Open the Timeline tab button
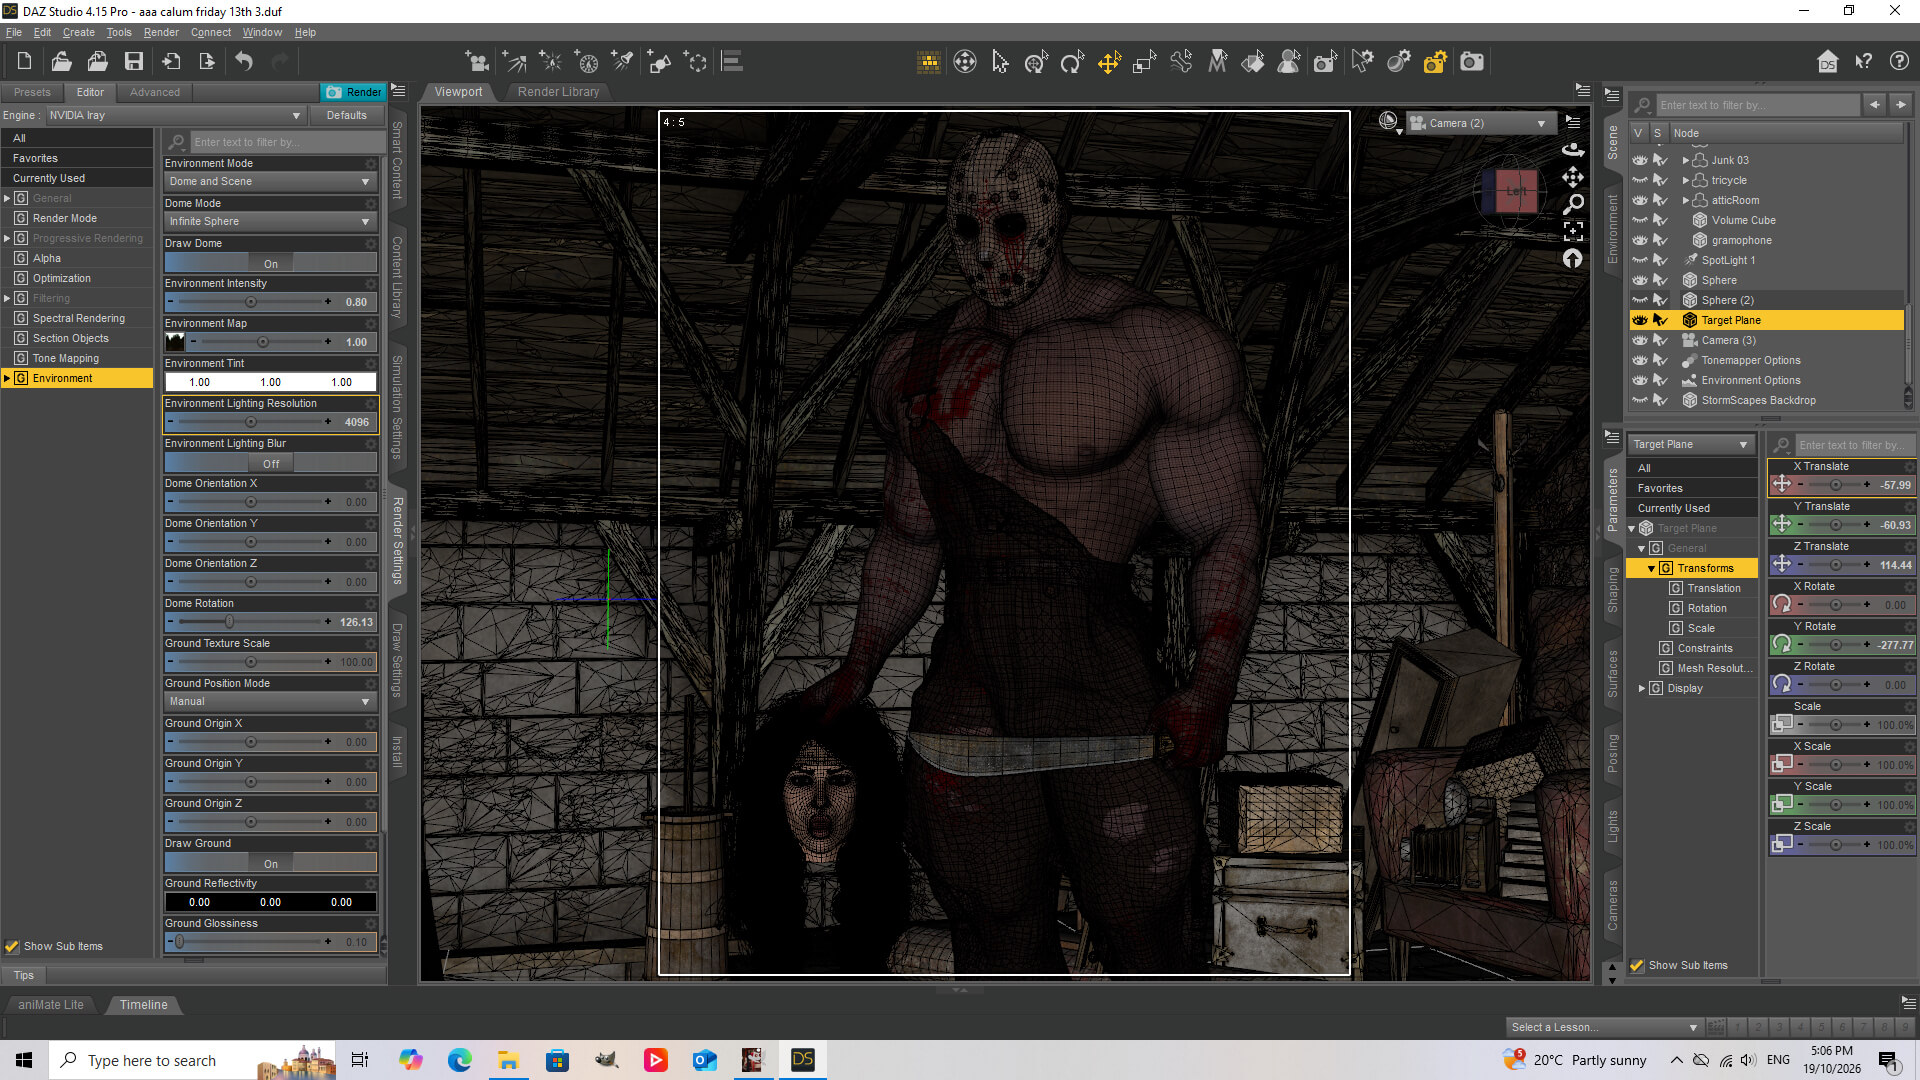Screen dimensions: 1920x1080 click(144, 1004)
